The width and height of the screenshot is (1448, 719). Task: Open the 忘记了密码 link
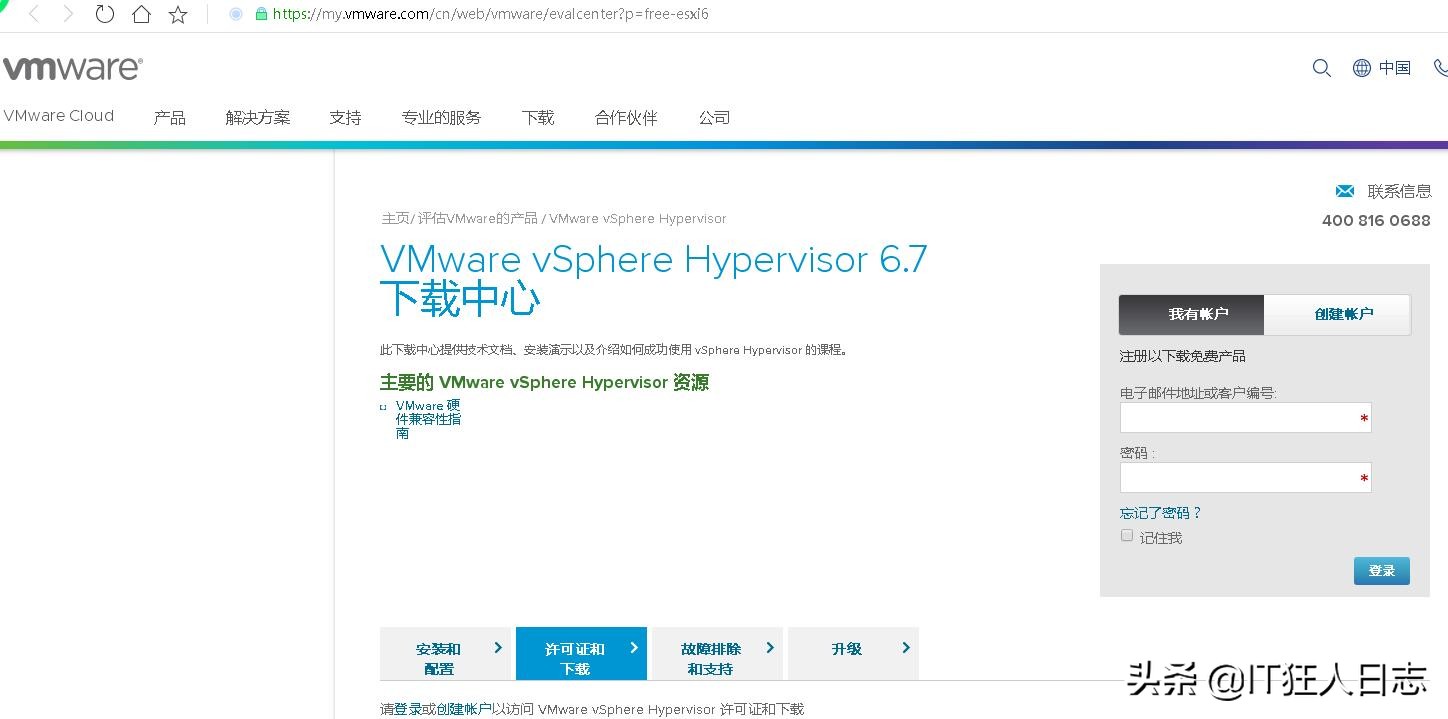1158,512
